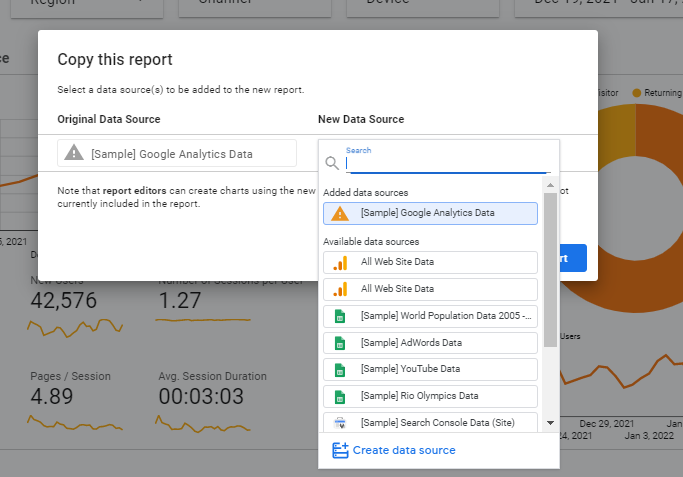Click the data source list scrollbar thumb

(x=551, y=270)
